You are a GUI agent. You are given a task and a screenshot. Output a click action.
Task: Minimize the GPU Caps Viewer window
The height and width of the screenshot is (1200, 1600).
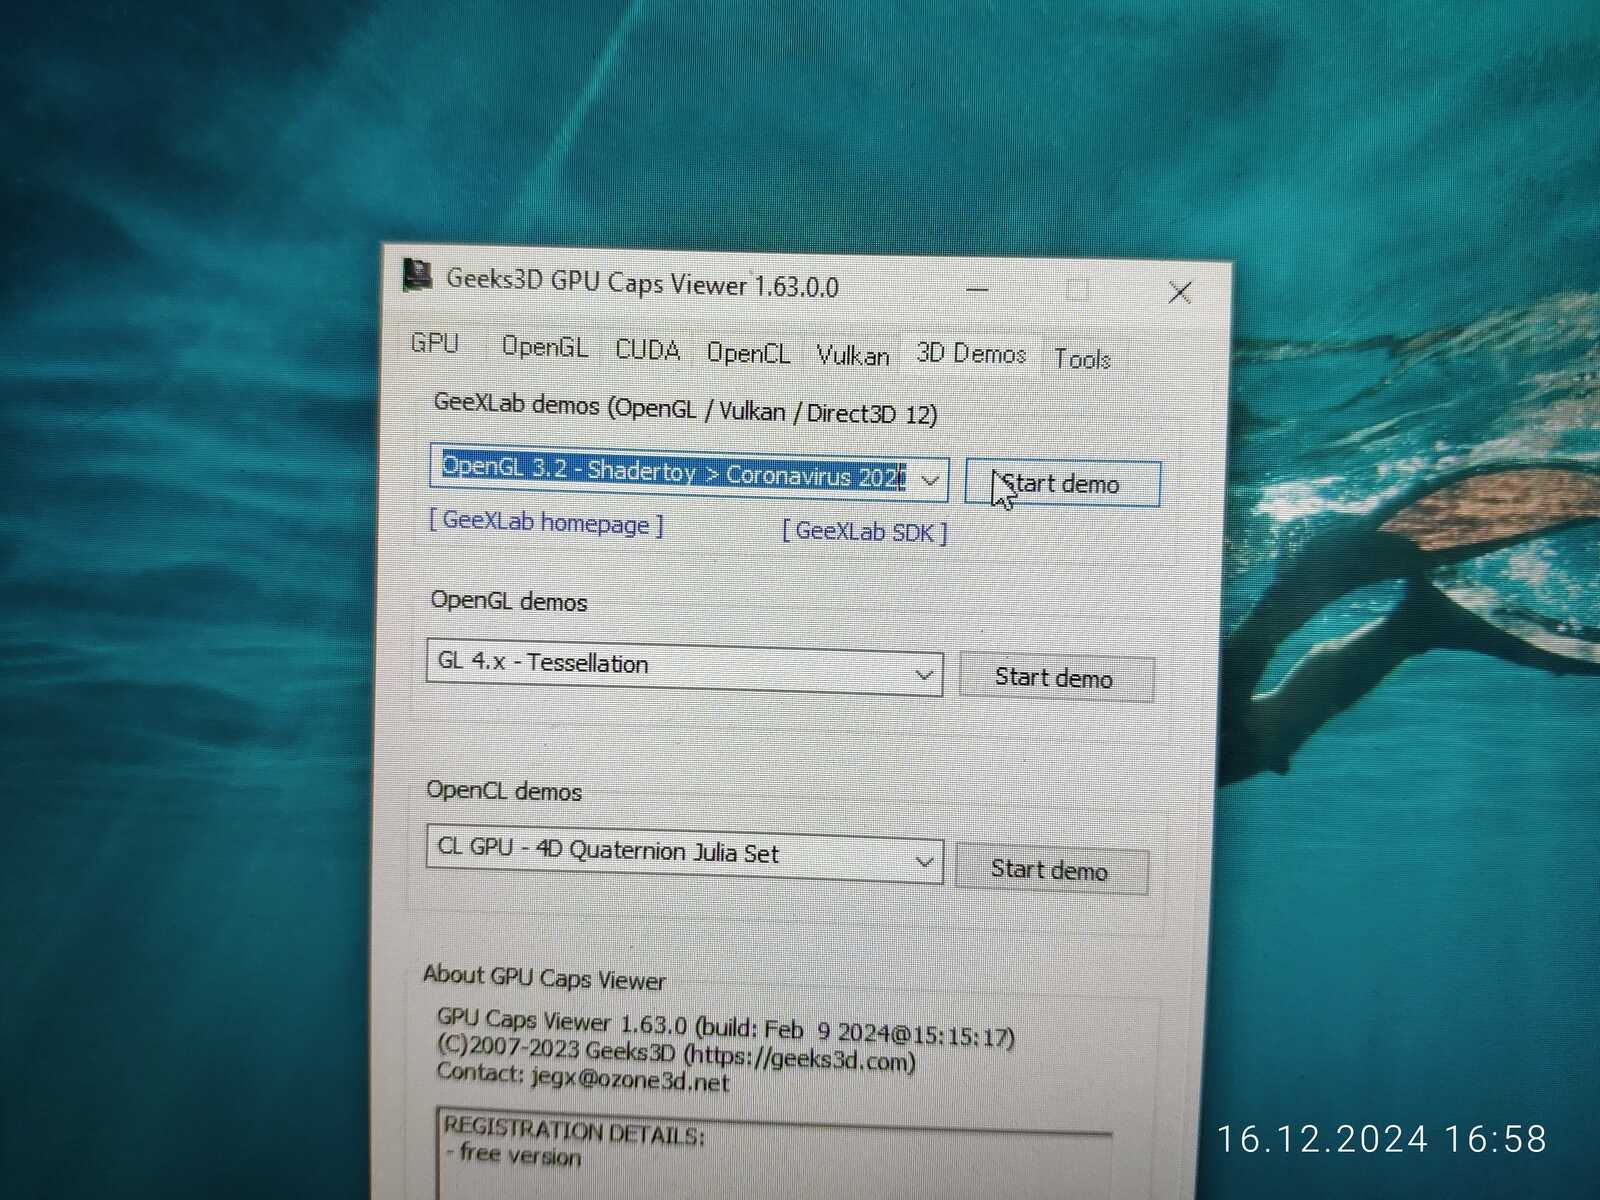pyautogui.click(x=978, y=290)
